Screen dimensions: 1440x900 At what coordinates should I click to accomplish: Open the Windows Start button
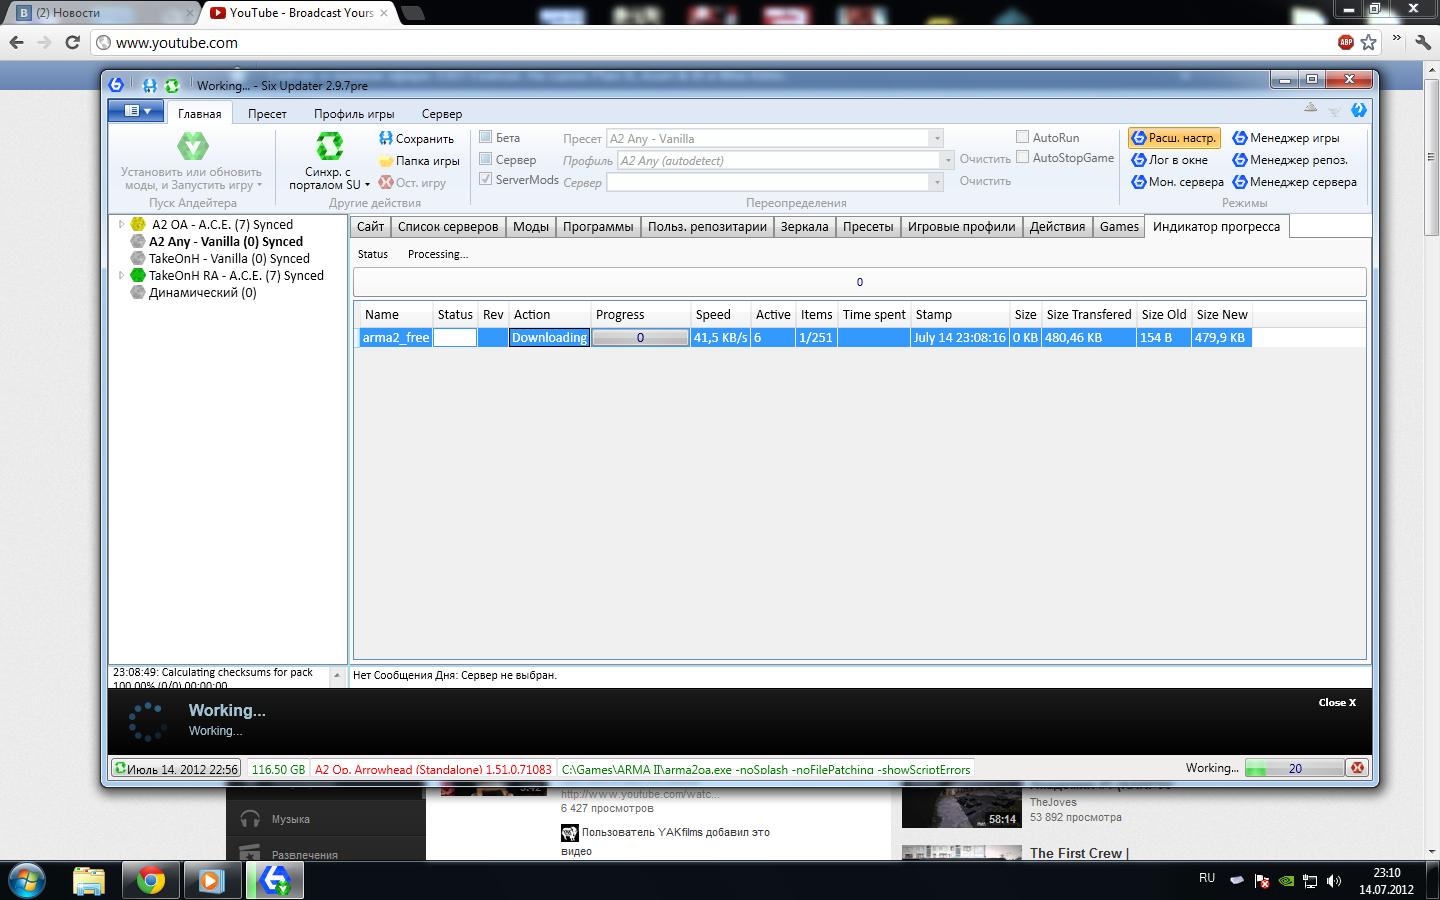coord(27,881)
